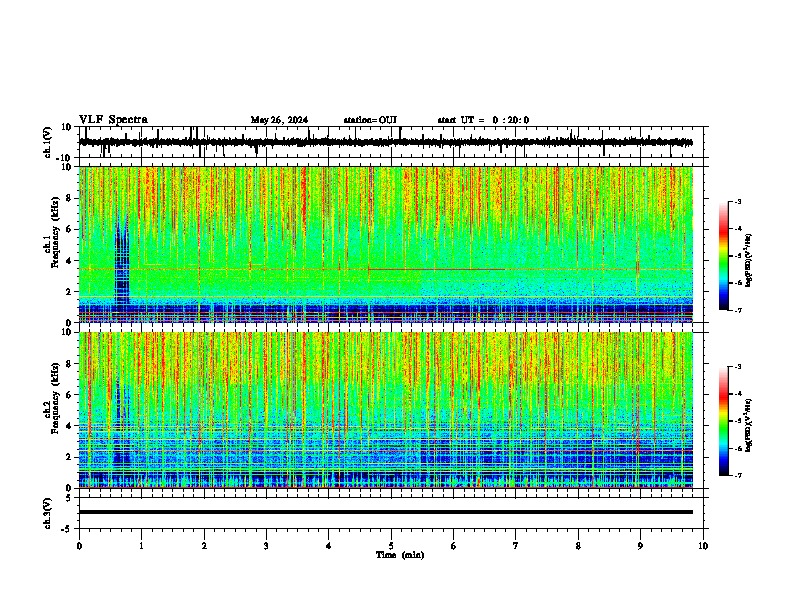The image size is (792, 612).
Task: Click time axis tick label "6"
Action: [x=454, y=546]
